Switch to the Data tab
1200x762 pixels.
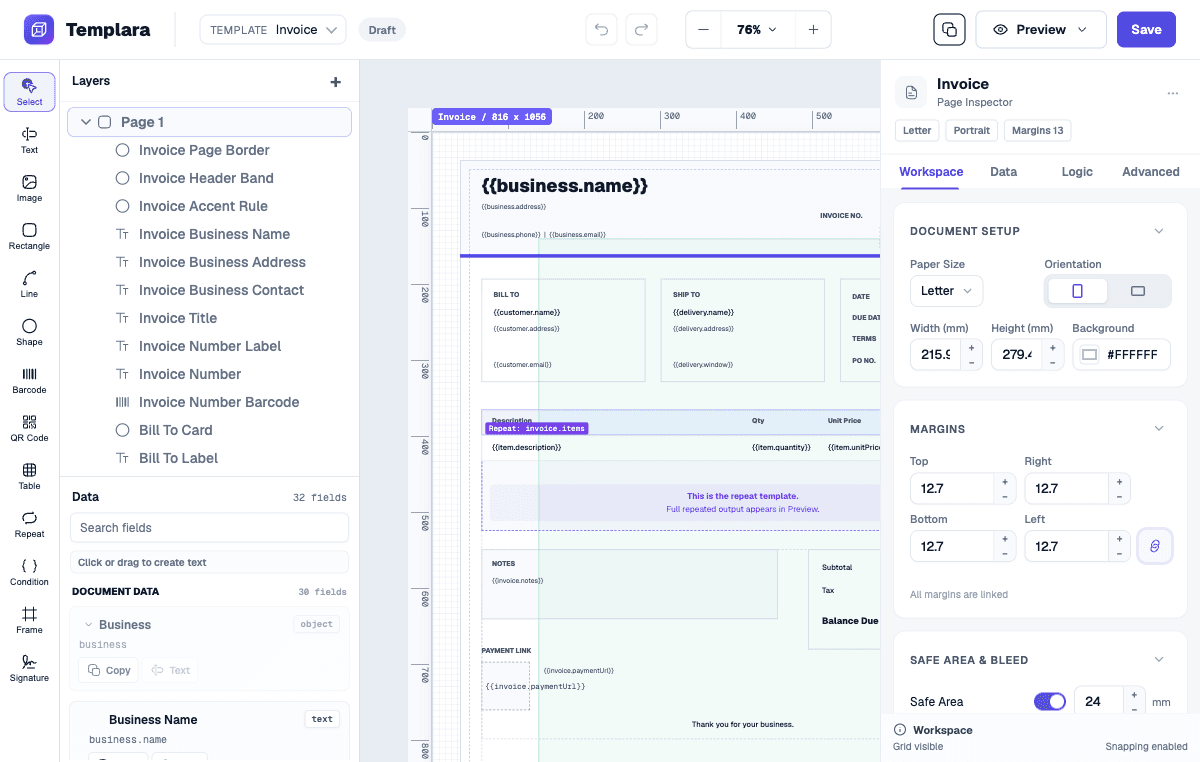1003,172
